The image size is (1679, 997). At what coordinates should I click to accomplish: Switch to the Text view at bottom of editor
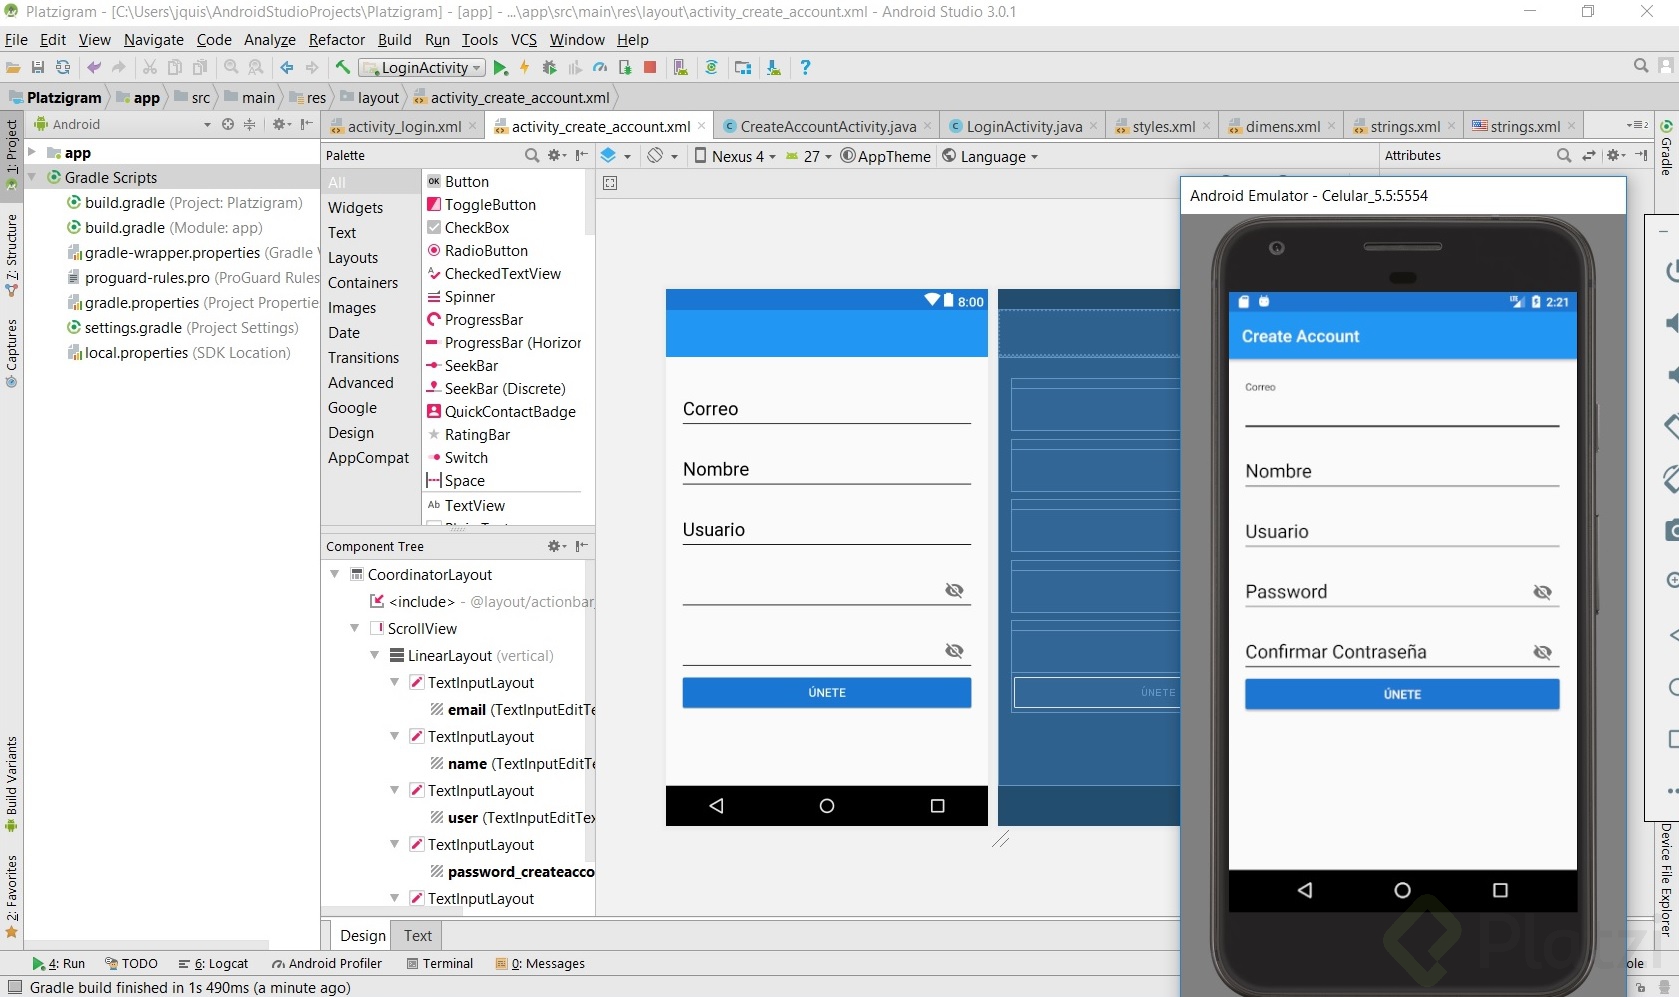click(x=417, y=936)
